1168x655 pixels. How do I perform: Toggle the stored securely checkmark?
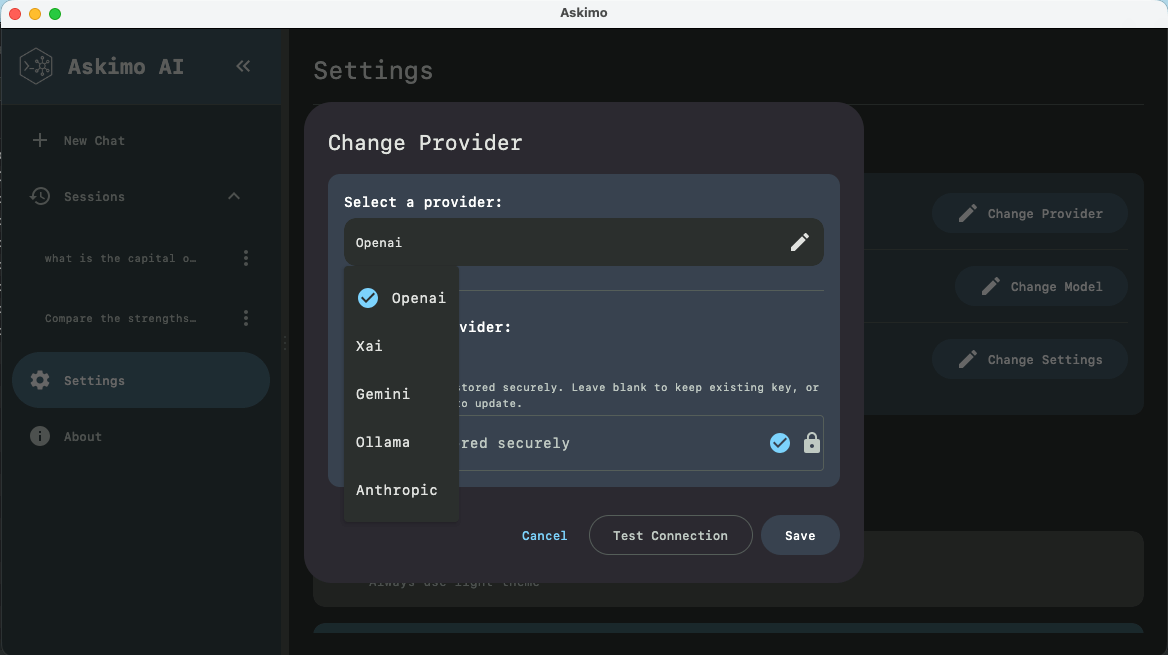point(780,443)
